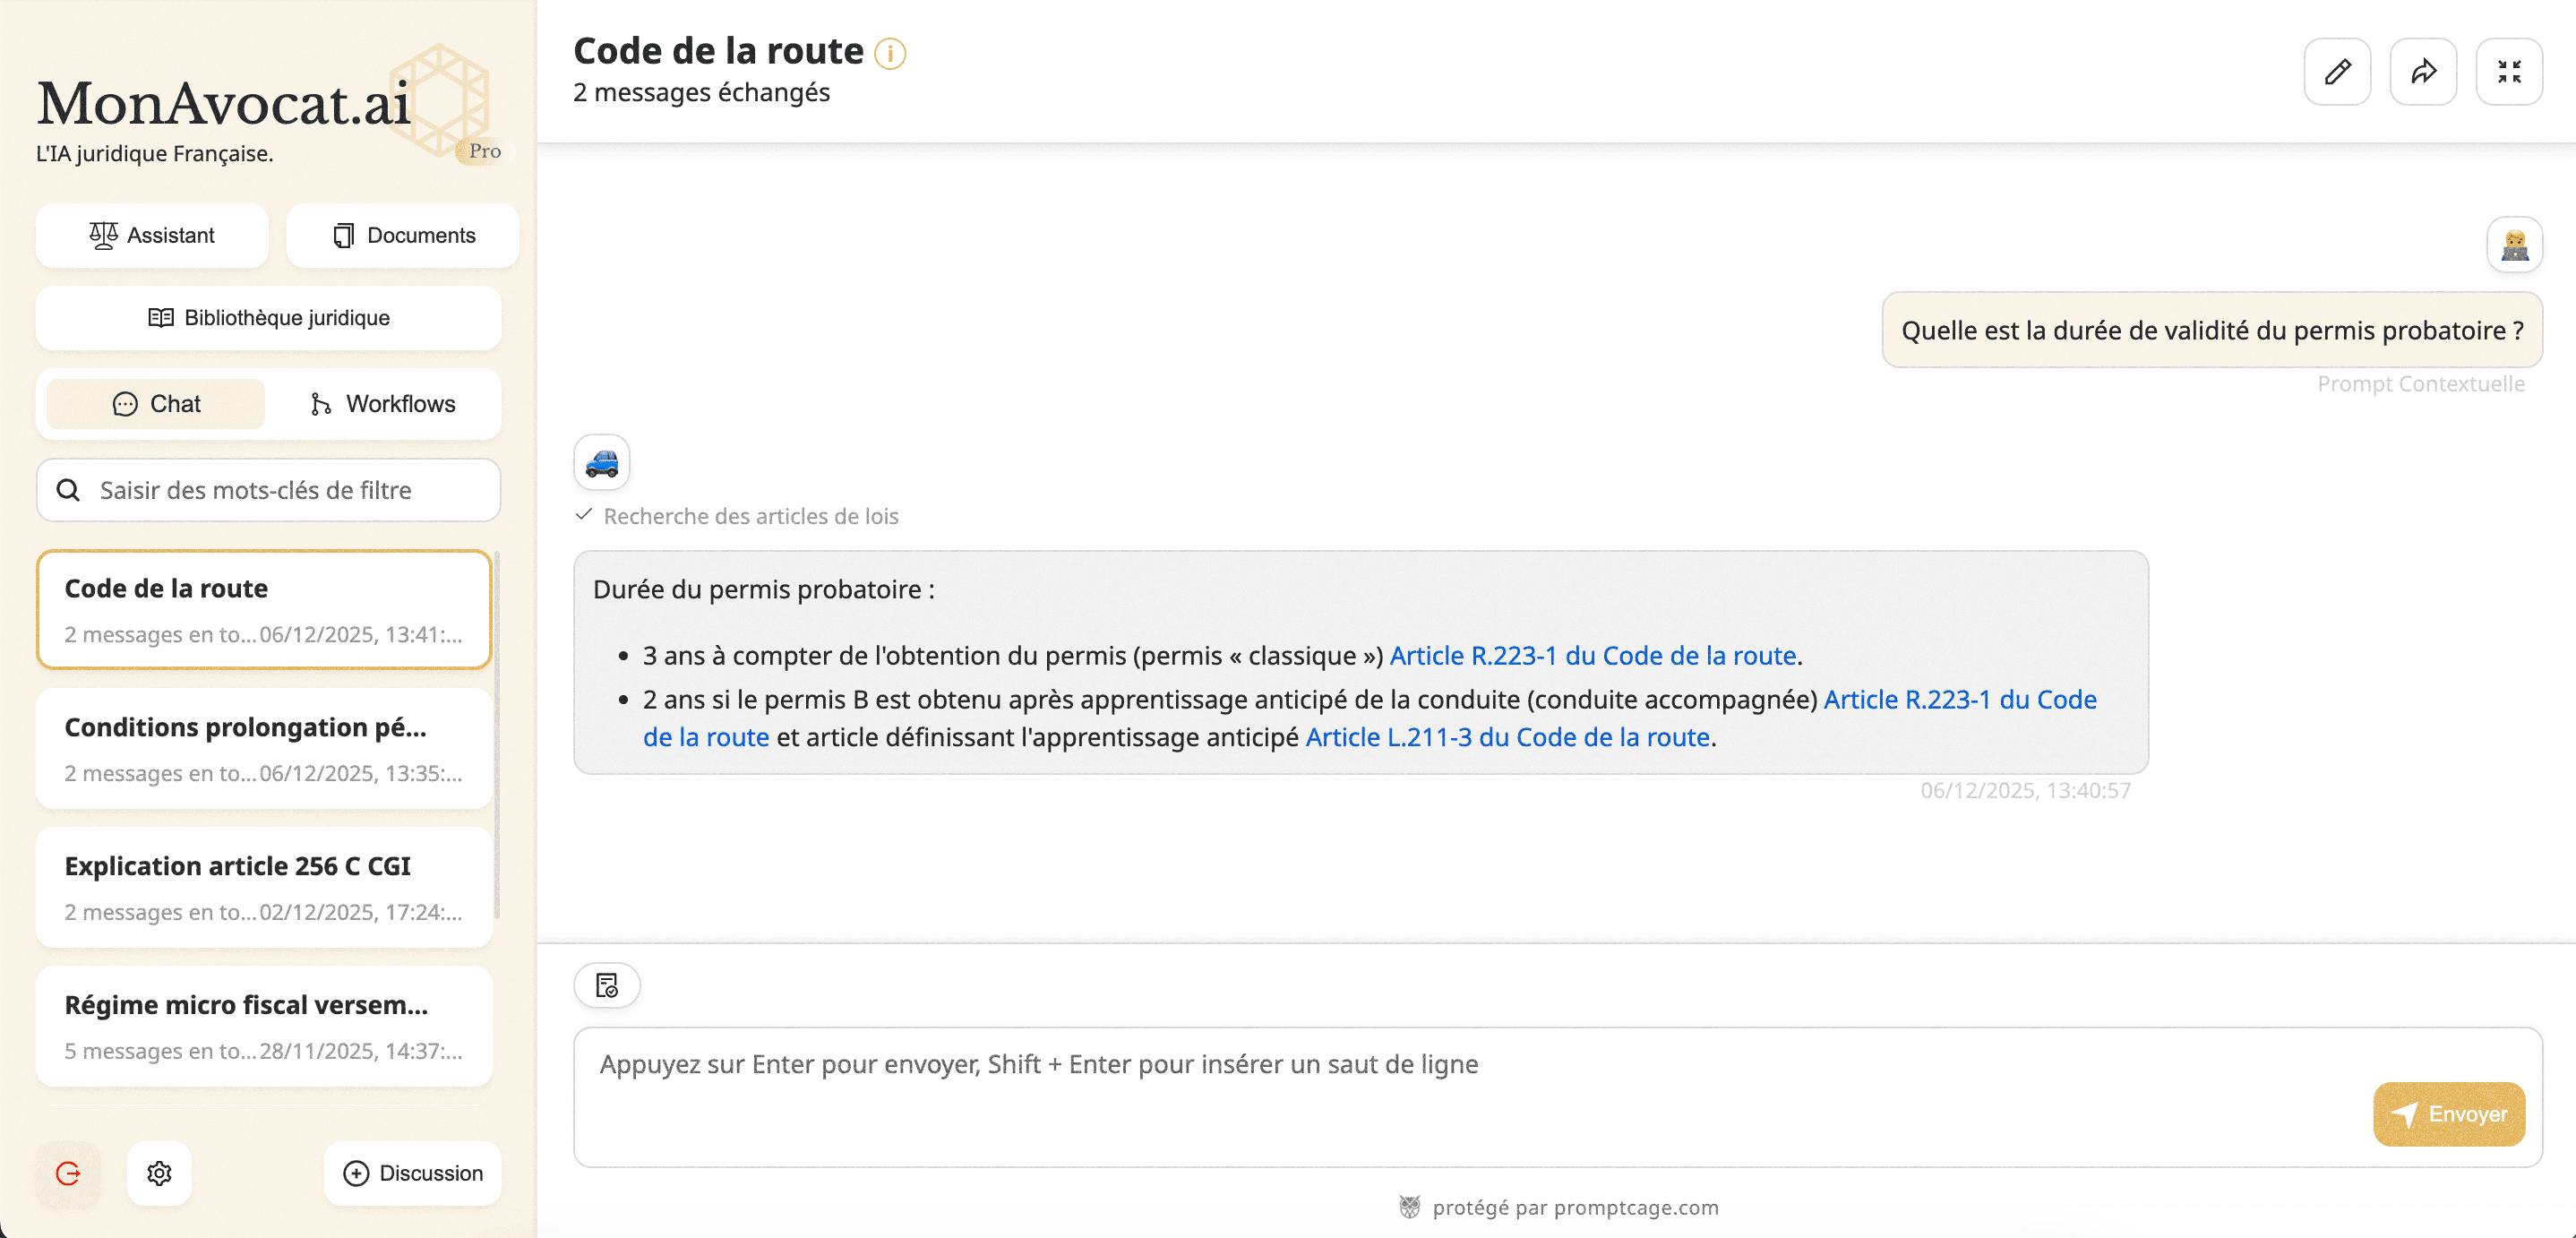Start a new Discussion
The height and width of the screenshot is (1238, 2576).
click(413, 1173)
